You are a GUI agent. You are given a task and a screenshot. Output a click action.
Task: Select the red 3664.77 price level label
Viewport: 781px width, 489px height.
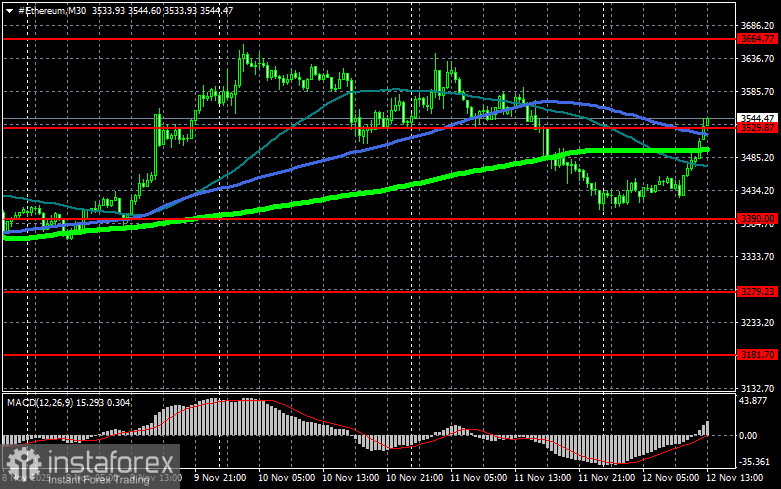pyautogui.click(x=757, y=39)
